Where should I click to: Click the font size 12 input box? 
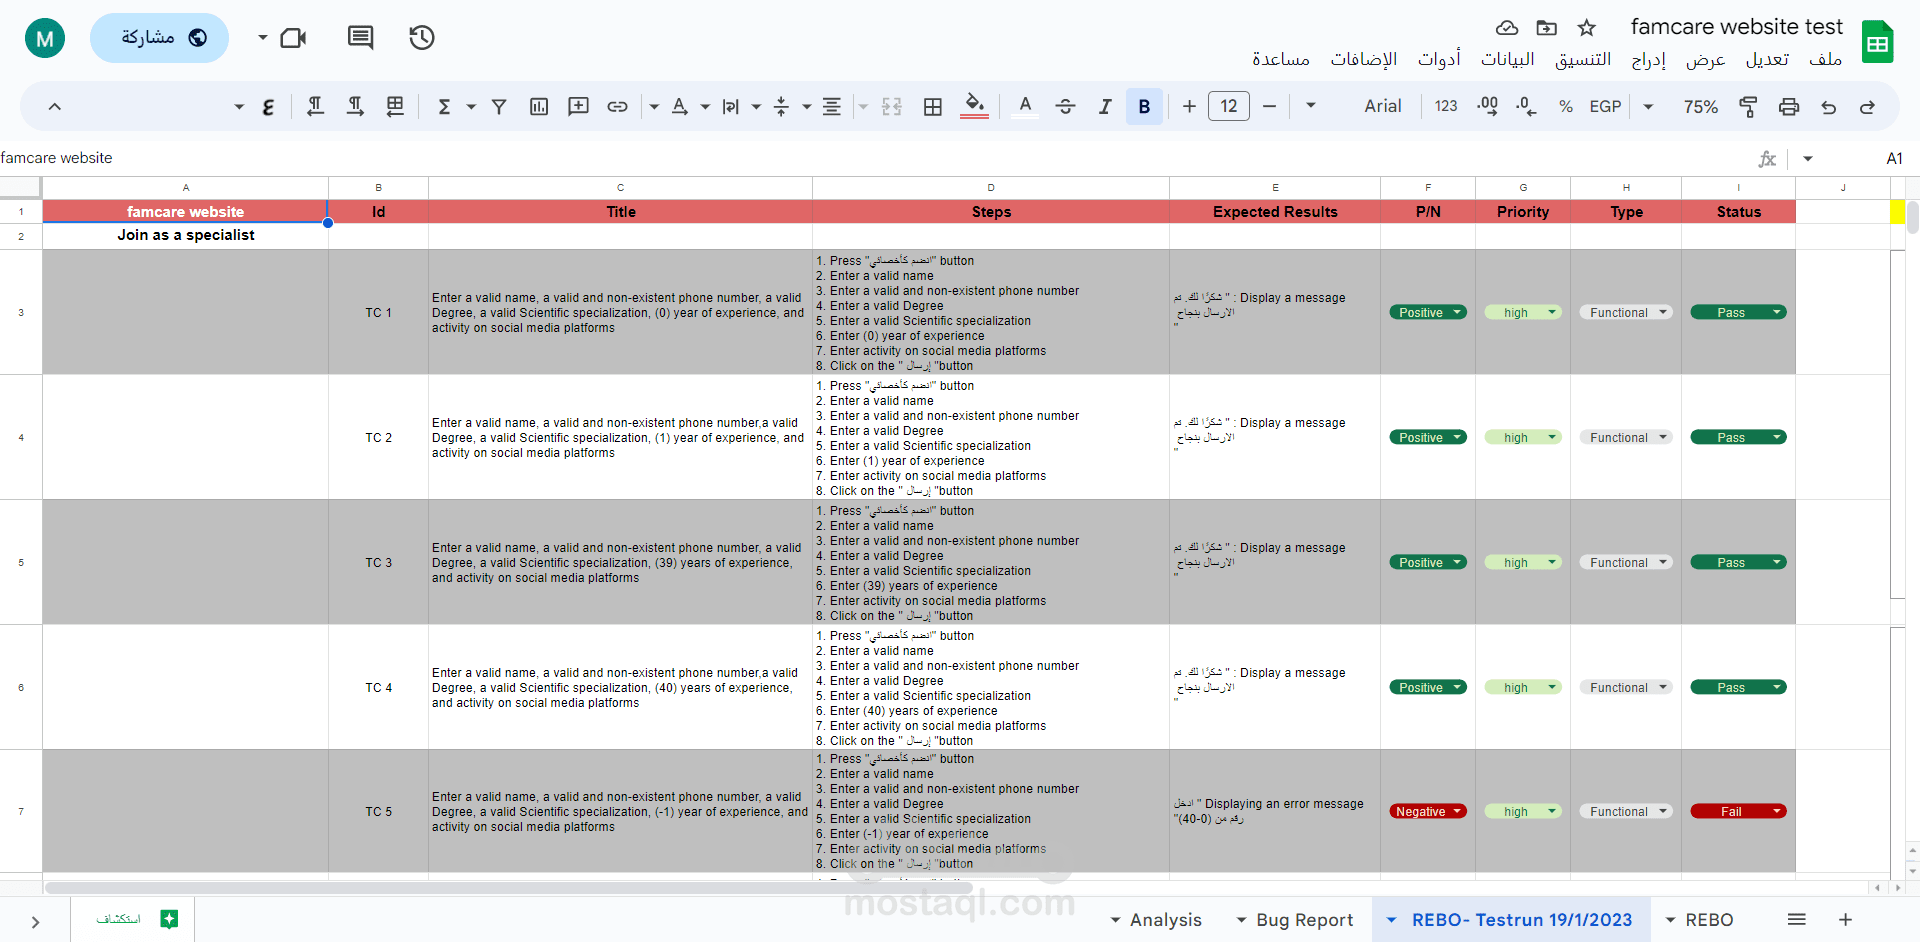pyautogui.click(x=1229, y=106)
